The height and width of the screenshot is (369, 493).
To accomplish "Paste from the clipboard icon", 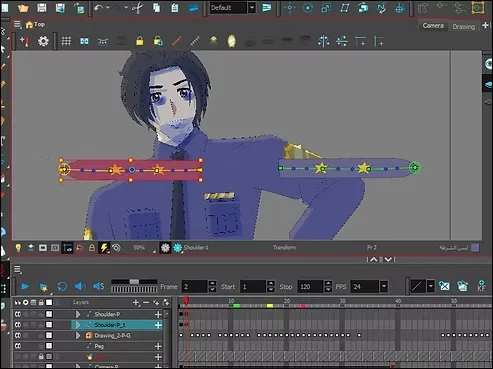I will (x=174, y=8).
